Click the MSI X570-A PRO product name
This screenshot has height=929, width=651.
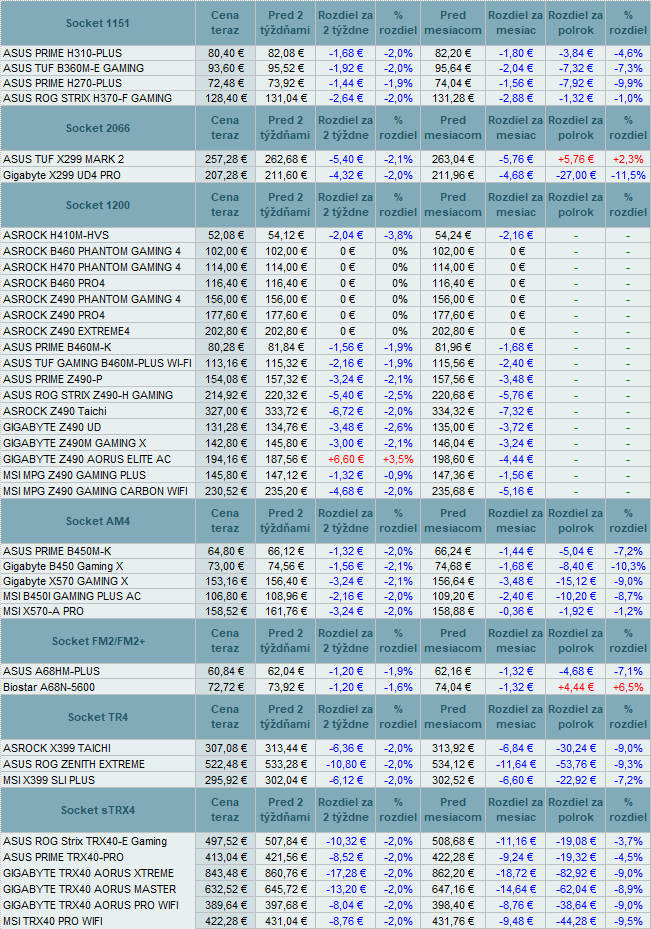coord(43,611)
